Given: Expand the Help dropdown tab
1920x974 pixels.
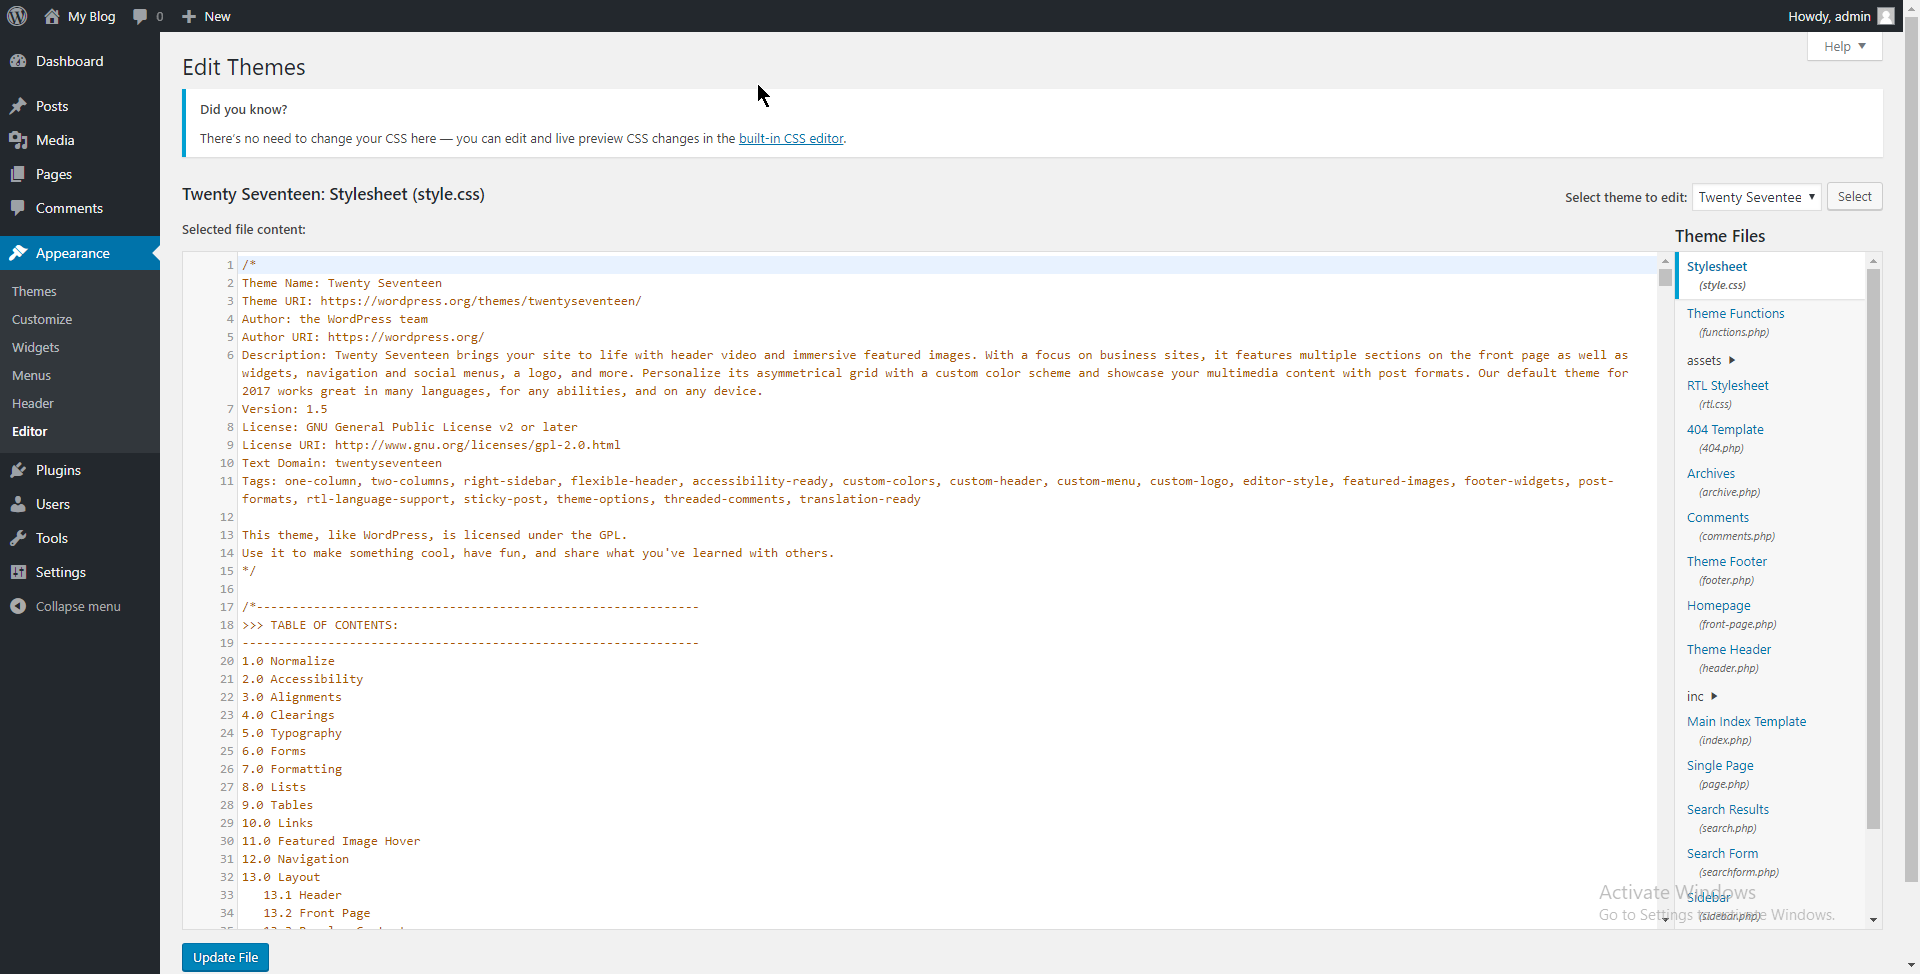Looking at the screenshot, I should point(1844,46).
